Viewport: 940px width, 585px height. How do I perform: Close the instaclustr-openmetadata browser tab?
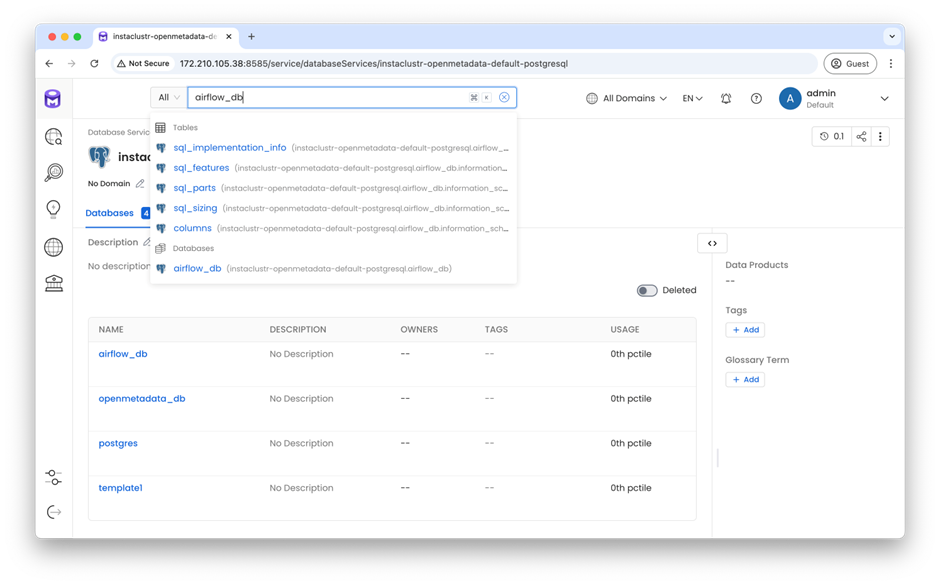tap(228, 37)
